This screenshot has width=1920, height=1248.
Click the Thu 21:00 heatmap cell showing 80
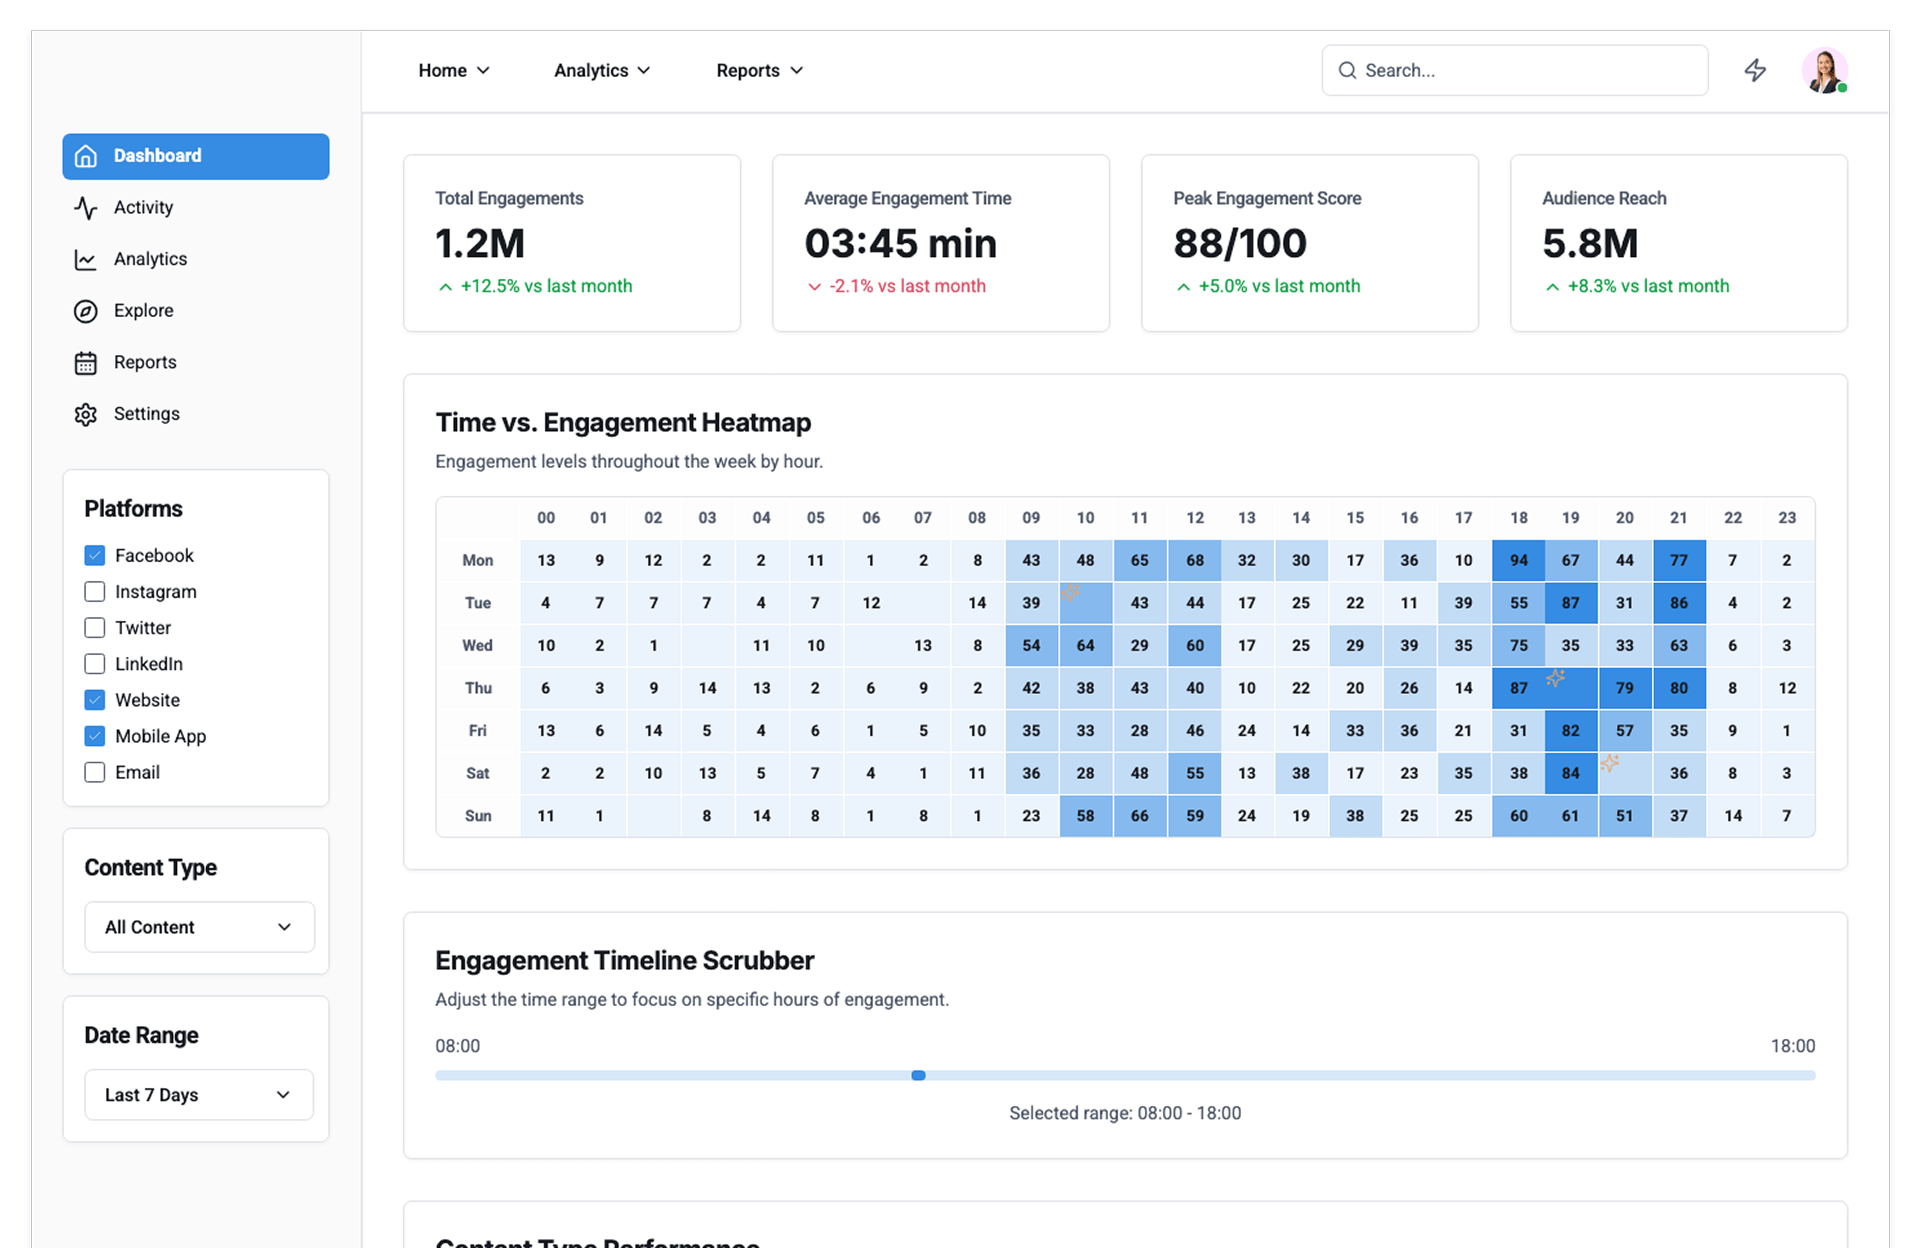pos(1679,688)
